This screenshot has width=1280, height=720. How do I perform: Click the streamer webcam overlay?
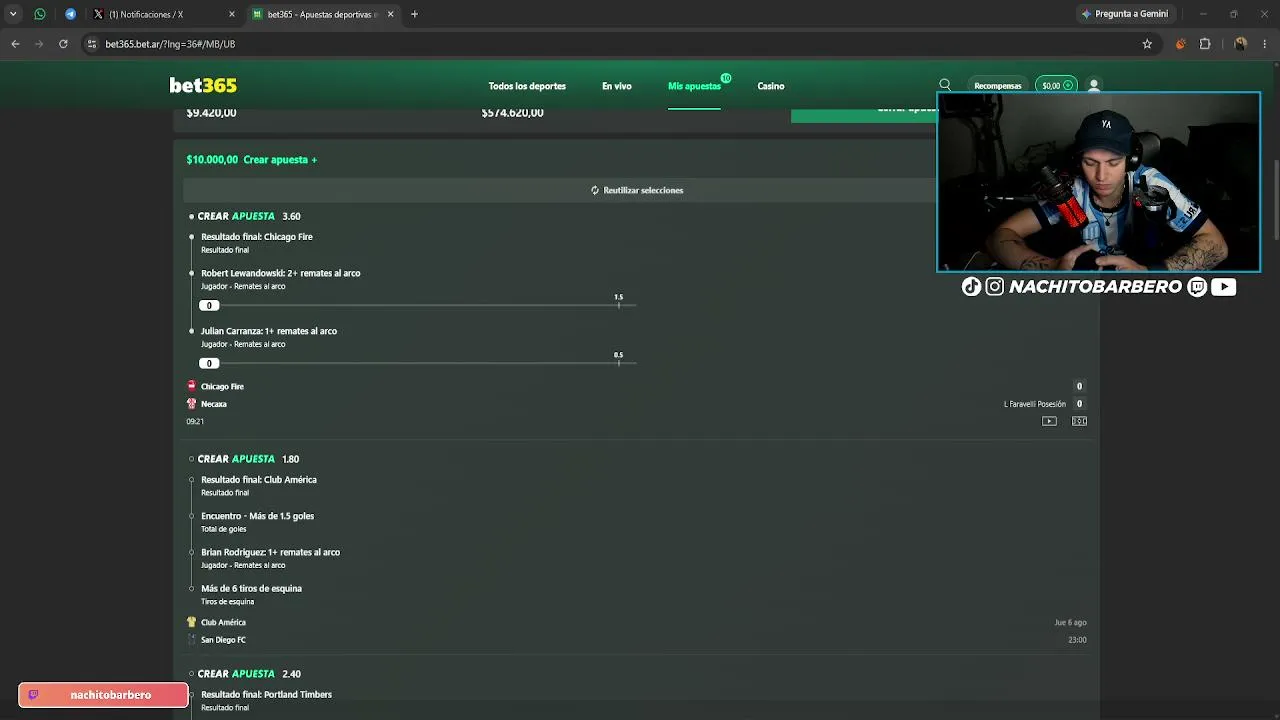click(x=1098, y=182)
